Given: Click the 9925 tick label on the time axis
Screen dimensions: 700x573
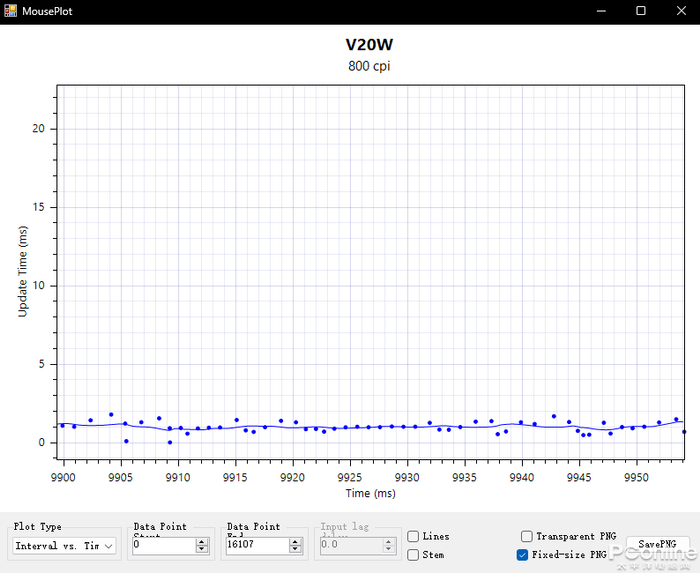Looking at the screenshot, I should pos(350,478).
